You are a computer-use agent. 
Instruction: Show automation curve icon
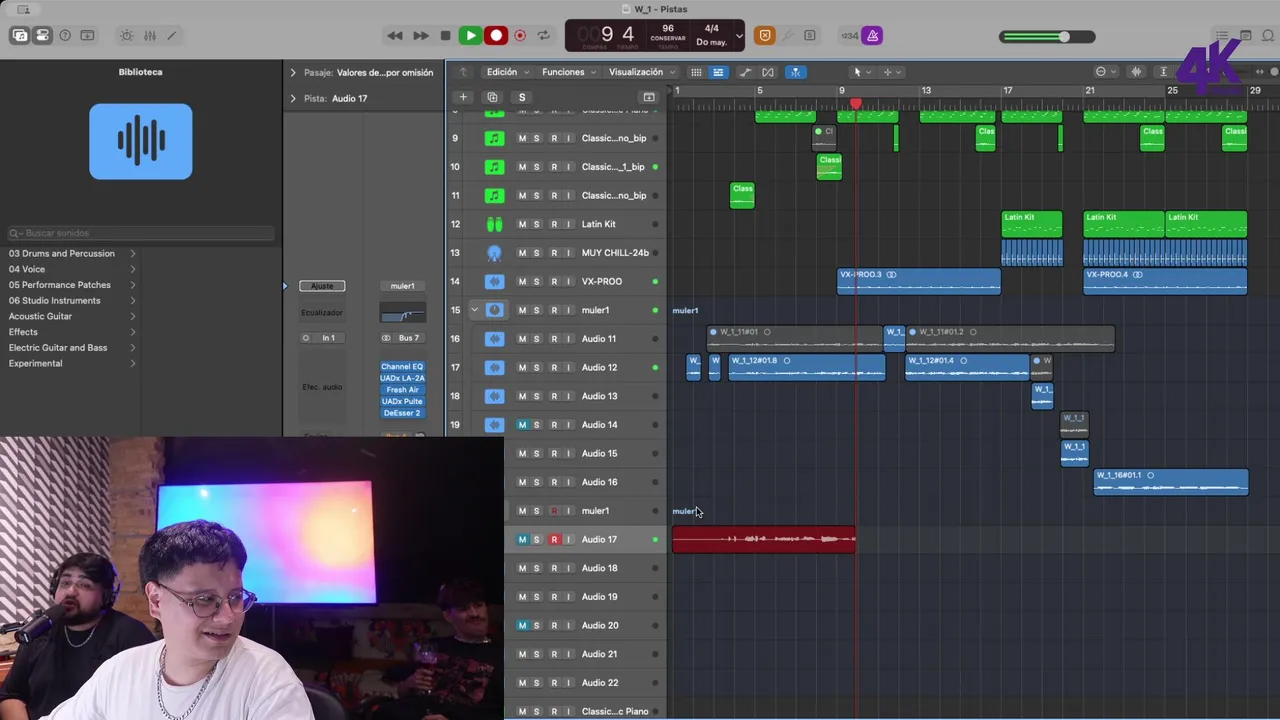pos(745,72)
